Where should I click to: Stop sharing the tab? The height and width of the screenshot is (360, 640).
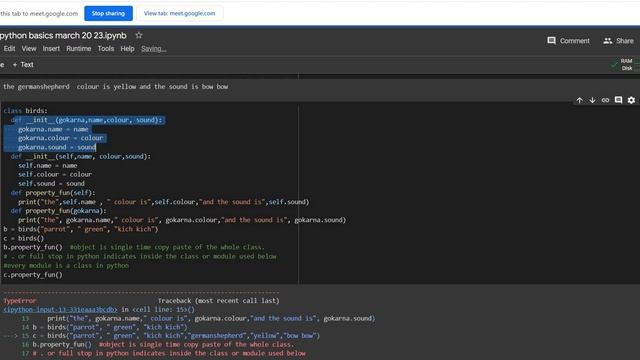pyautogui.click(x=108, y=13)
